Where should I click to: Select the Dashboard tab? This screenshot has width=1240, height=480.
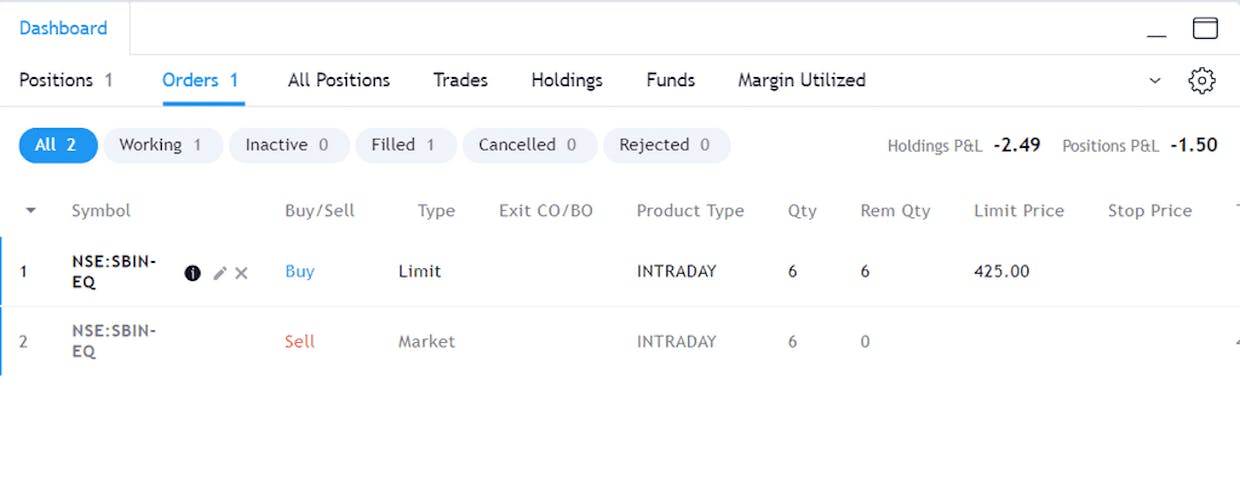[63, 28]
